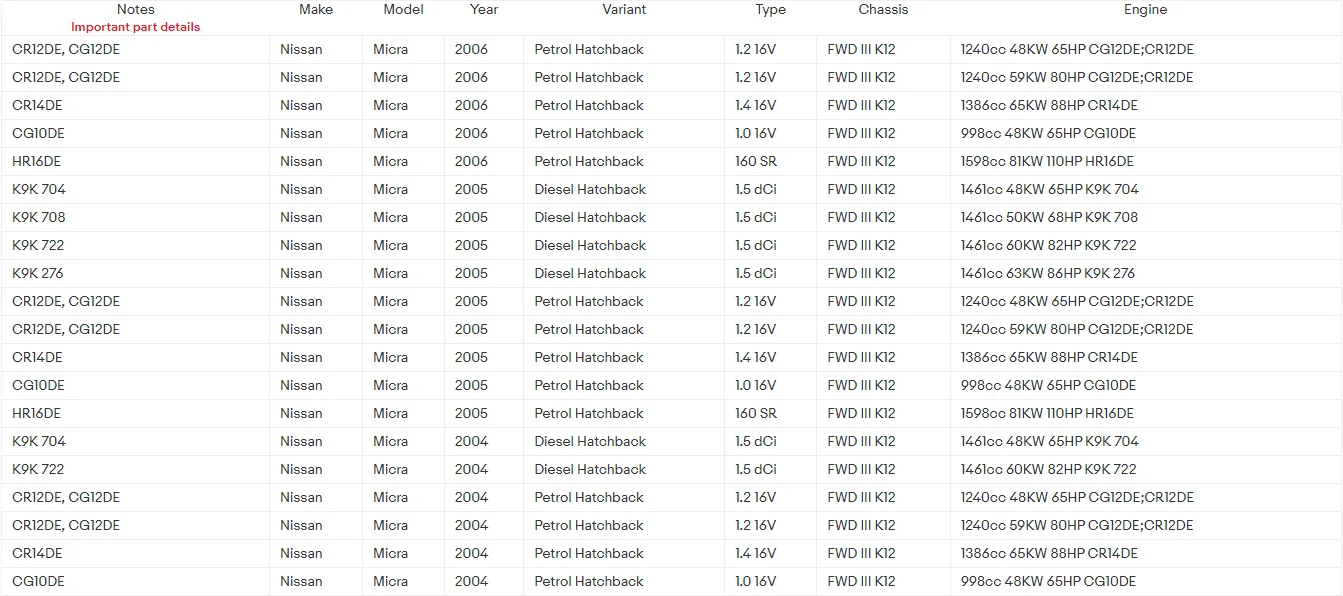The height and width of the screenshot is (596, 1343).
Task: Select '1461cc 48KW 65HP K9K 704' in 2004 row
Action: coord(1049,441)
